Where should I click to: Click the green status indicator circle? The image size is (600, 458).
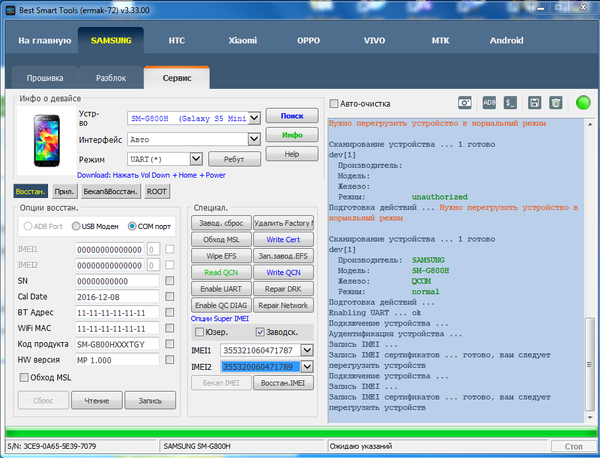(x=583, y=102)
